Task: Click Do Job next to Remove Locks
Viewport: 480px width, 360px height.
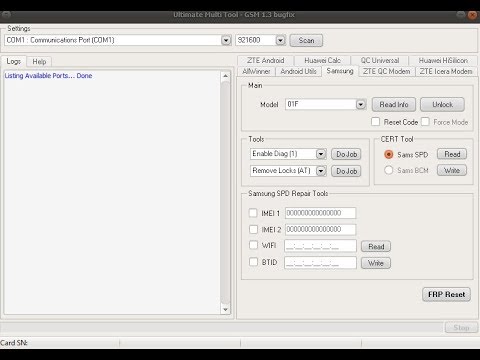Action: click(x=346, y=171)
